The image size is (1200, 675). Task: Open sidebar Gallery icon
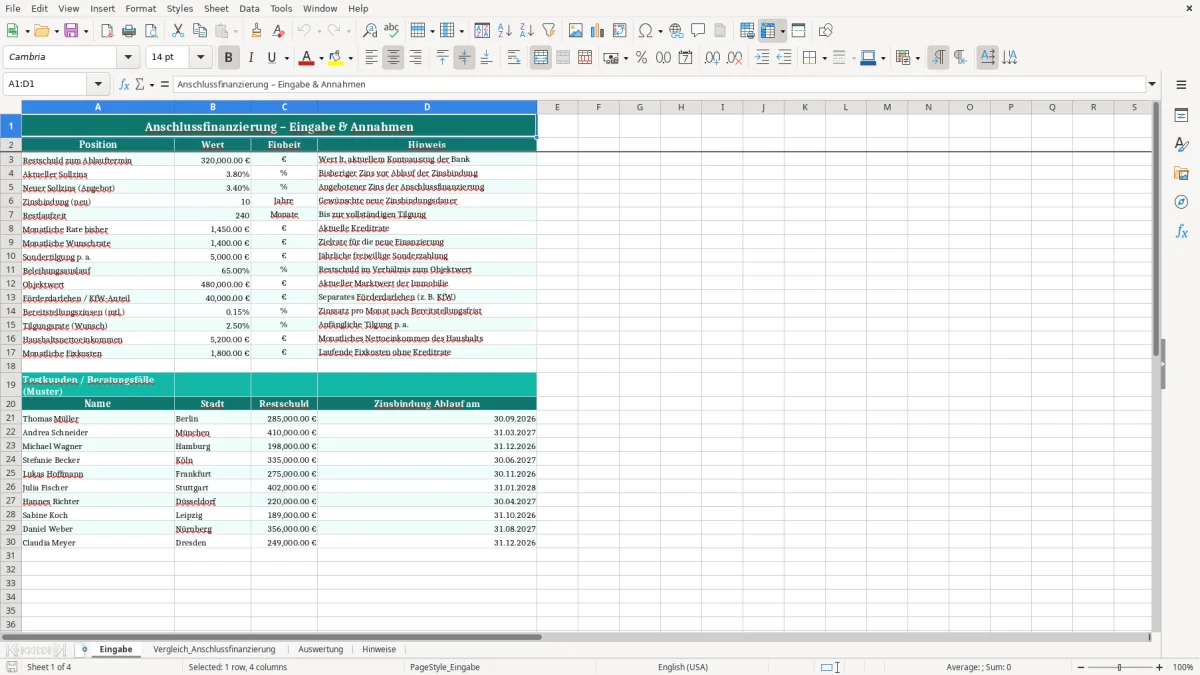click(1181, 174)
